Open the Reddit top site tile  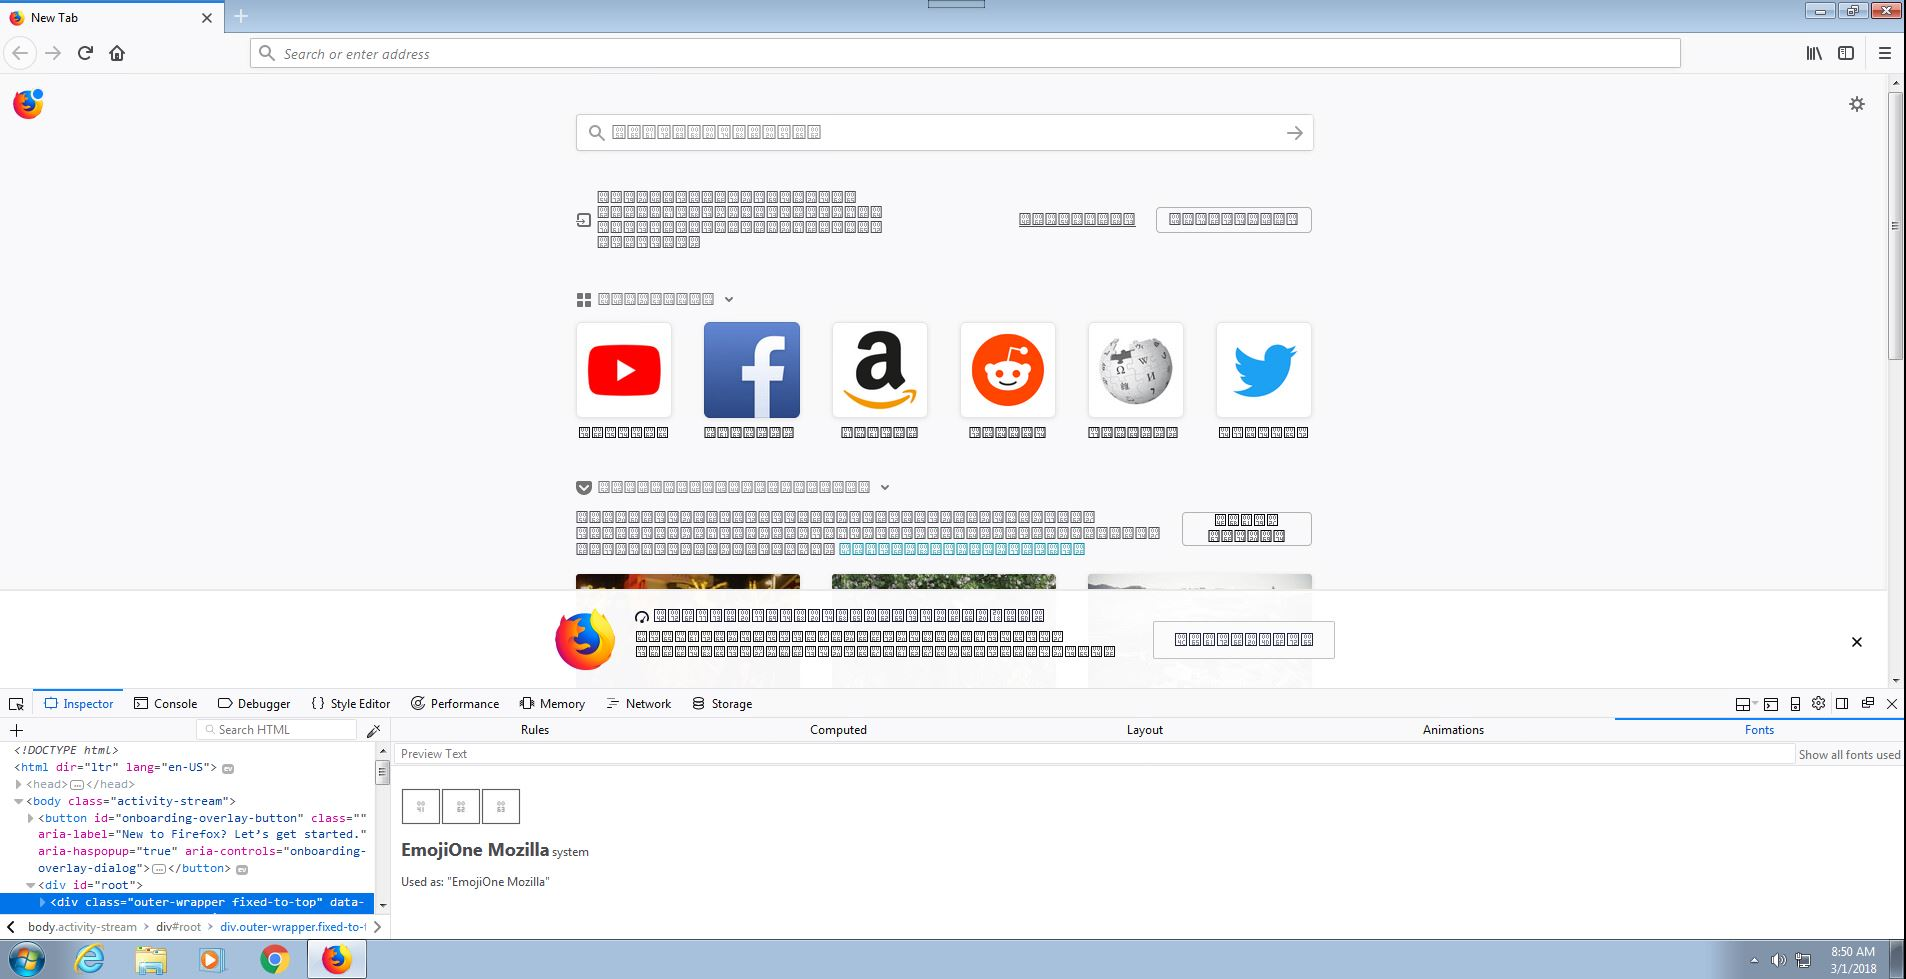click(x=1008, y=370)
